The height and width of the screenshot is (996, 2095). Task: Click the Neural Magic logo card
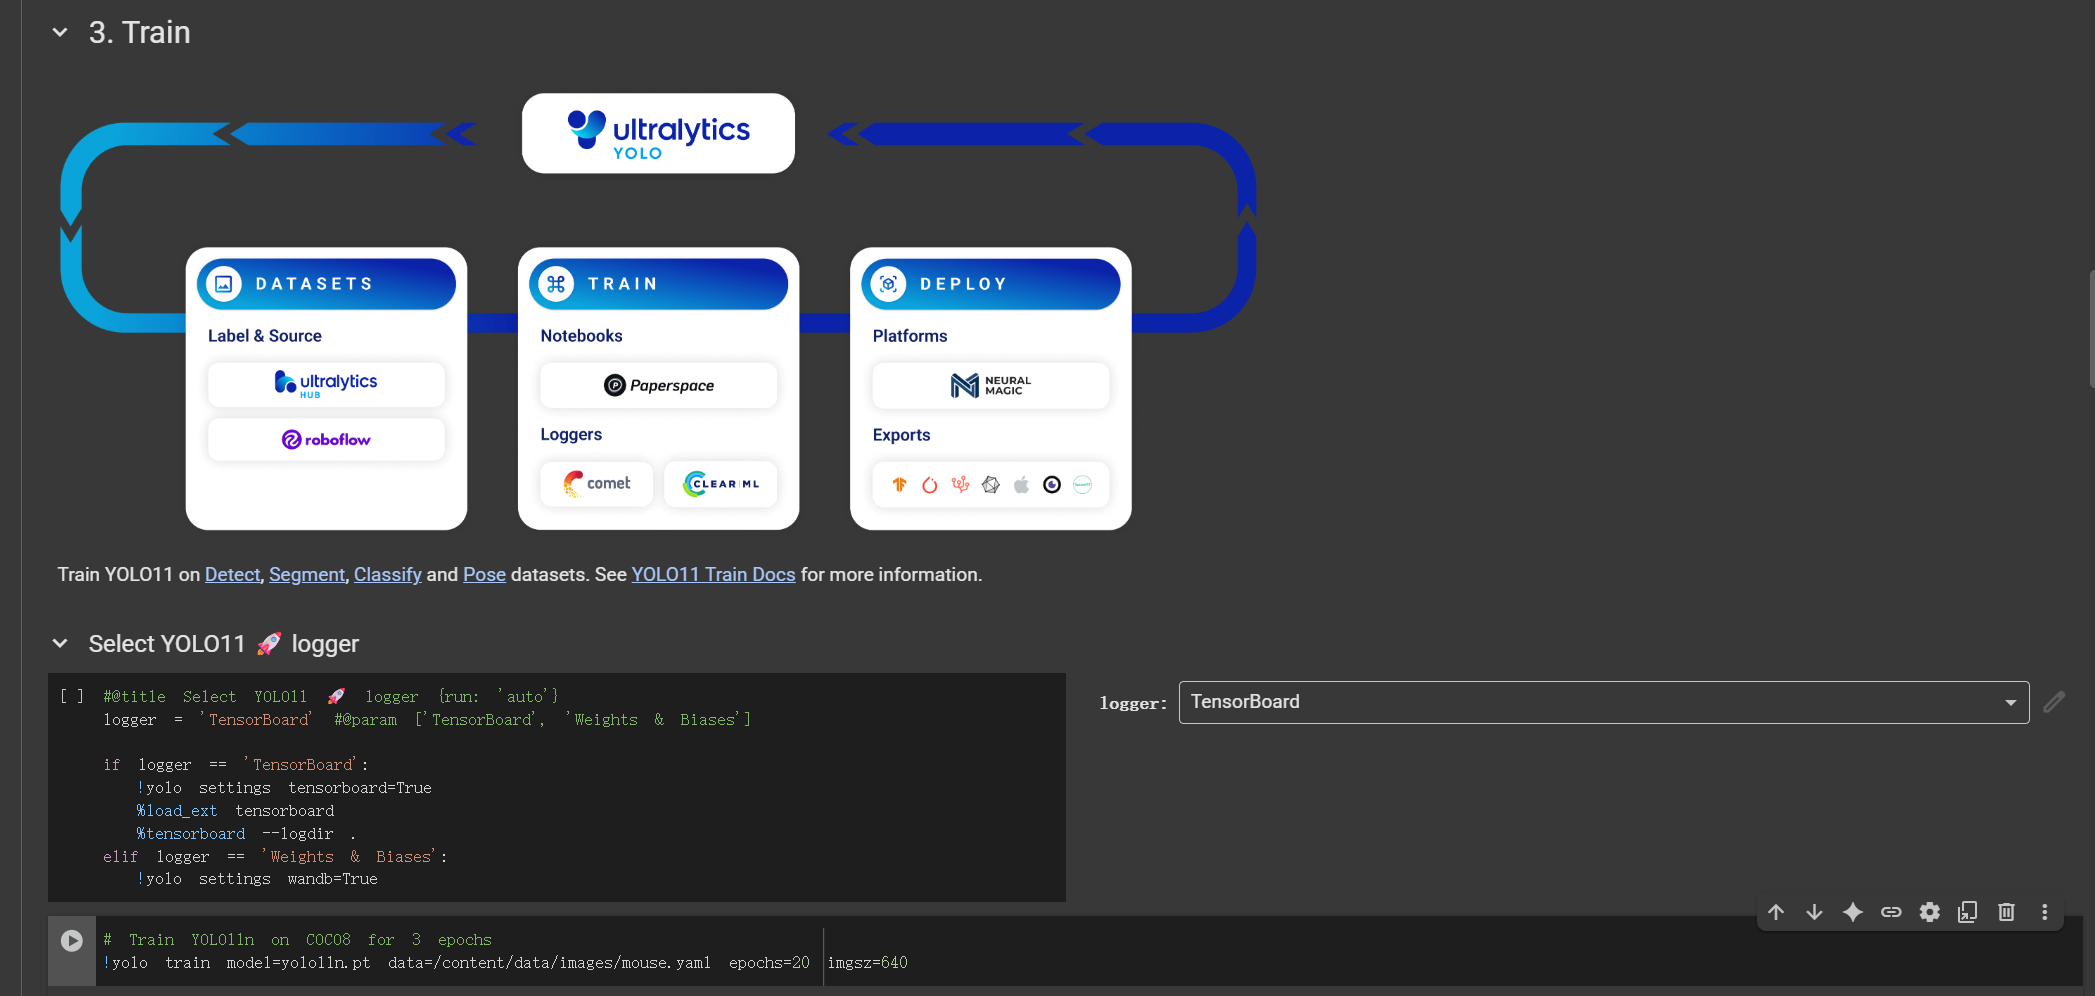990,385
